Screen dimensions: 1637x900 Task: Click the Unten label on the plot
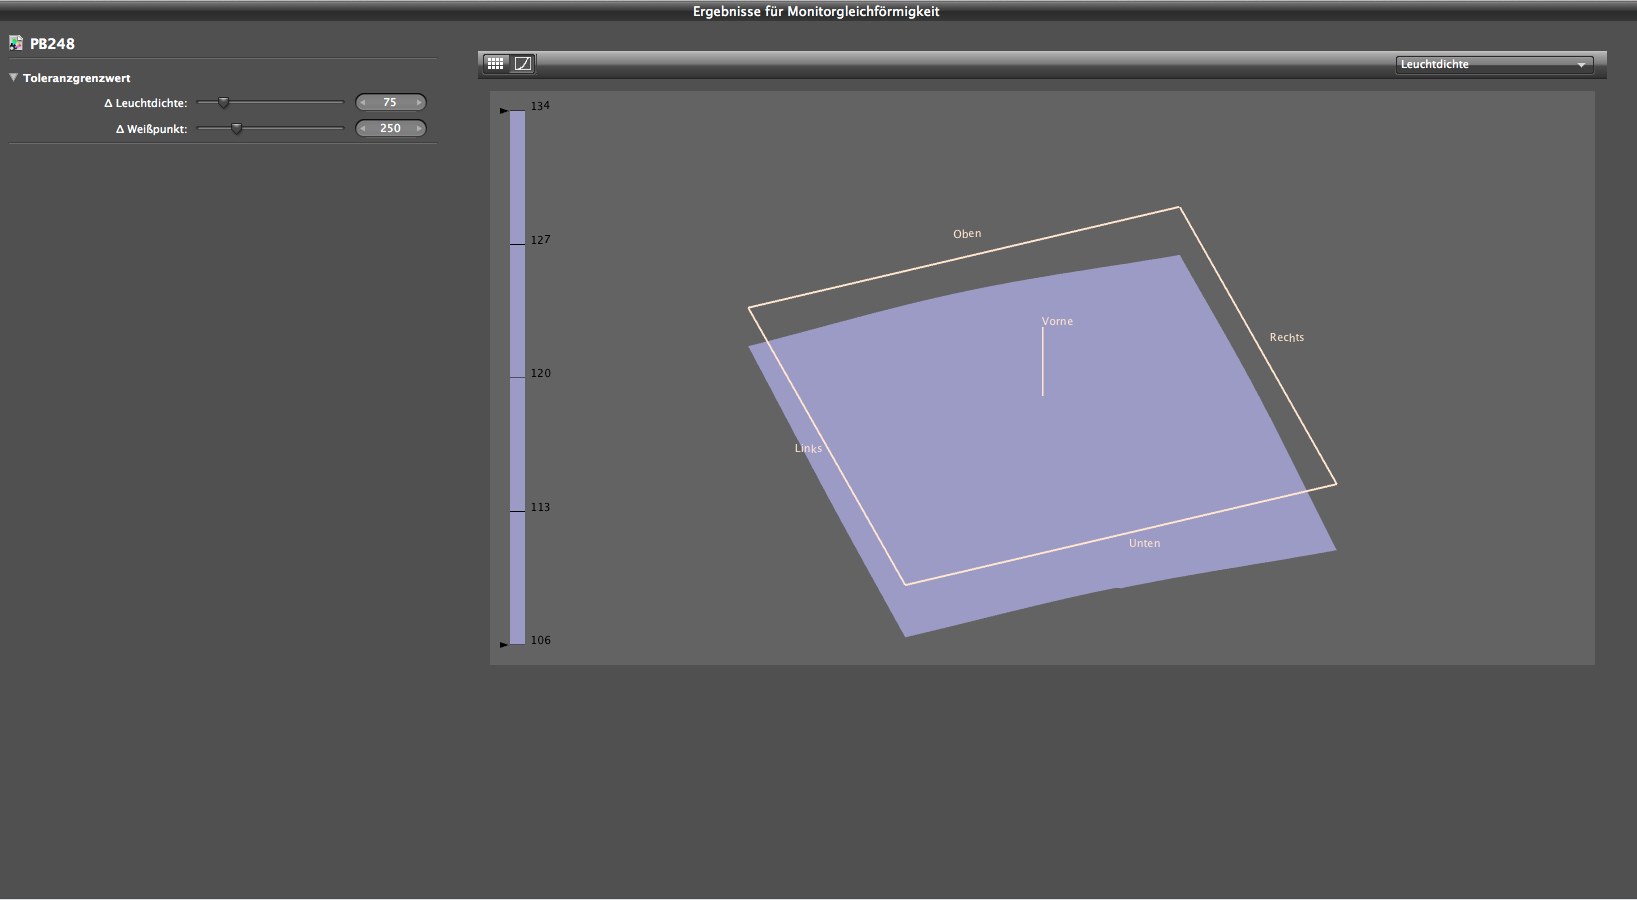(1144, 544)
